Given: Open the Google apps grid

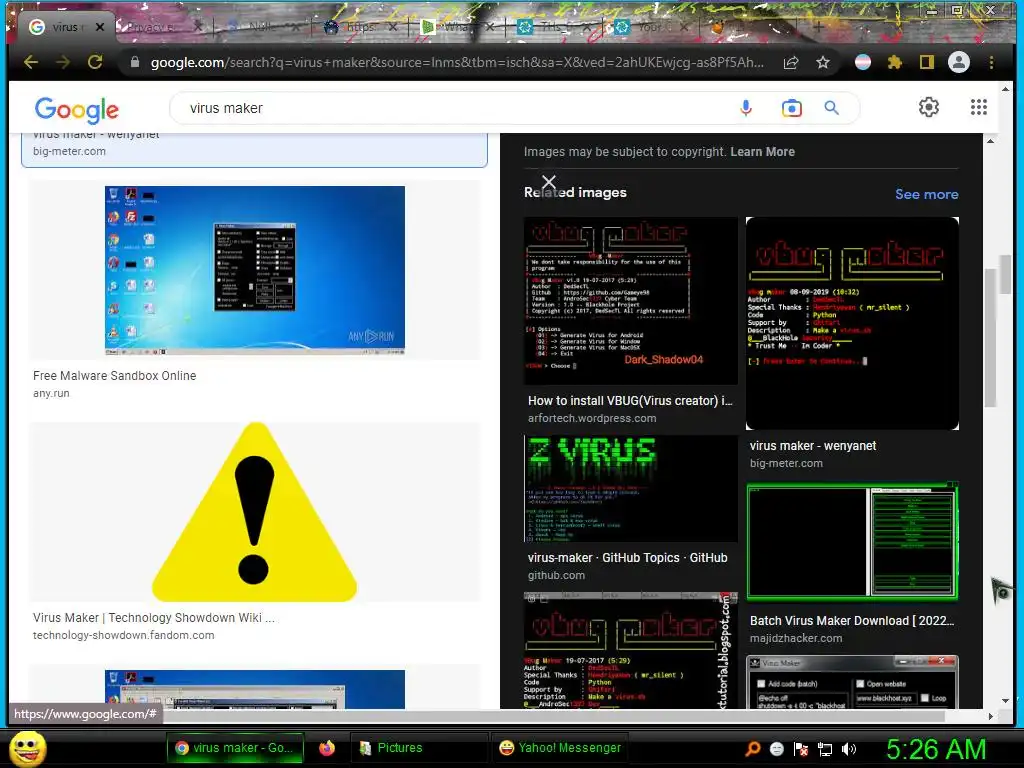Looking at the screenshot, I should (x=978, y=107).
